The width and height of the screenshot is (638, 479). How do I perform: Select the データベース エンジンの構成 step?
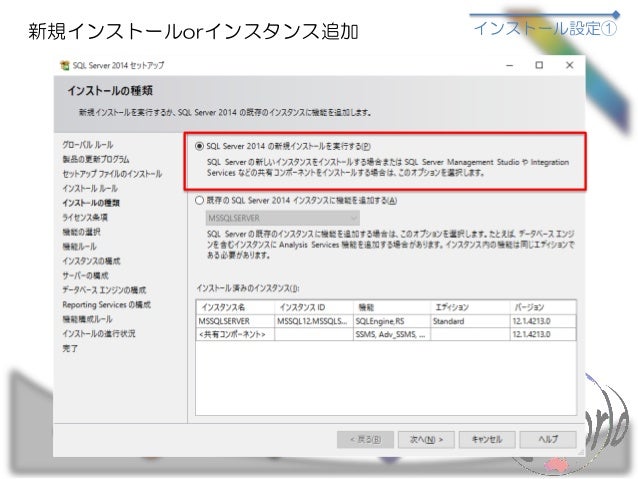(104, 290)
